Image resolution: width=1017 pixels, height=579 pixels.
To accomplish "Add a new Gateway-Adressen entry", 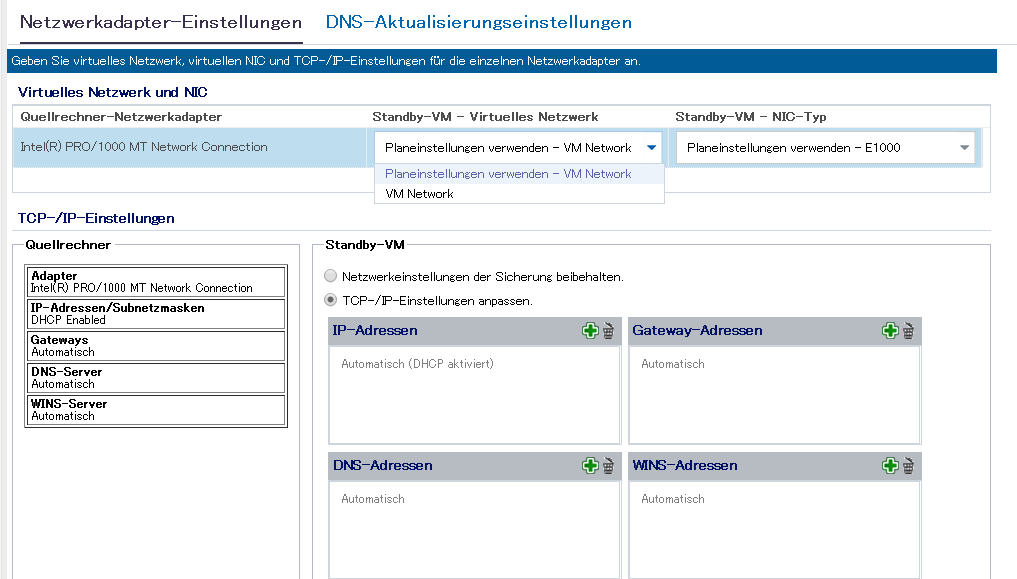I will (x=889, y=331).
